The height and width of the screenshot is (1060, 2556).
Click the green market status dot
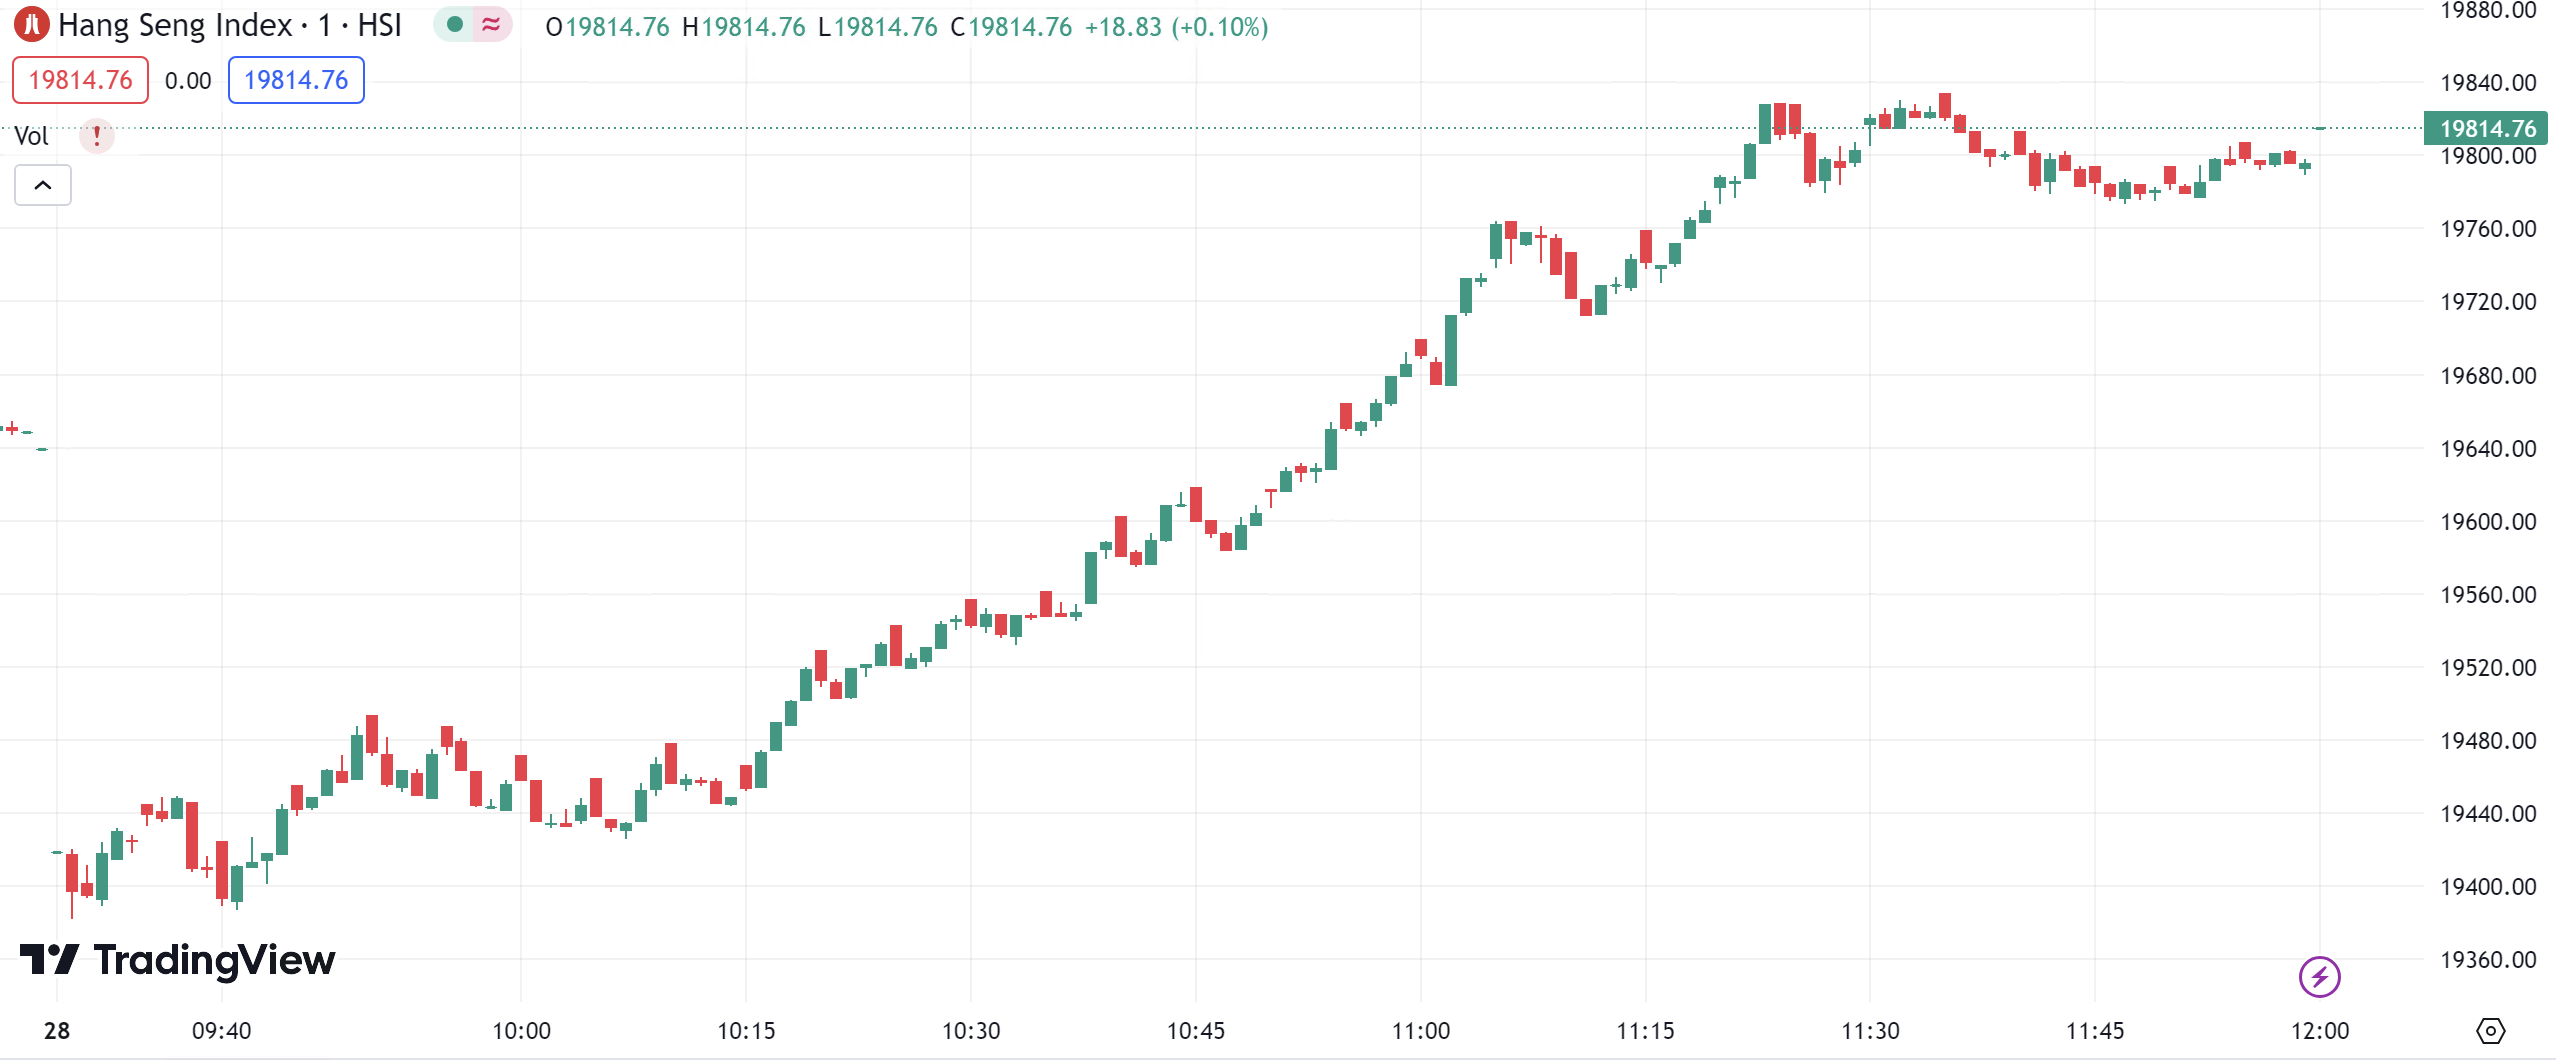click(455, 24)
